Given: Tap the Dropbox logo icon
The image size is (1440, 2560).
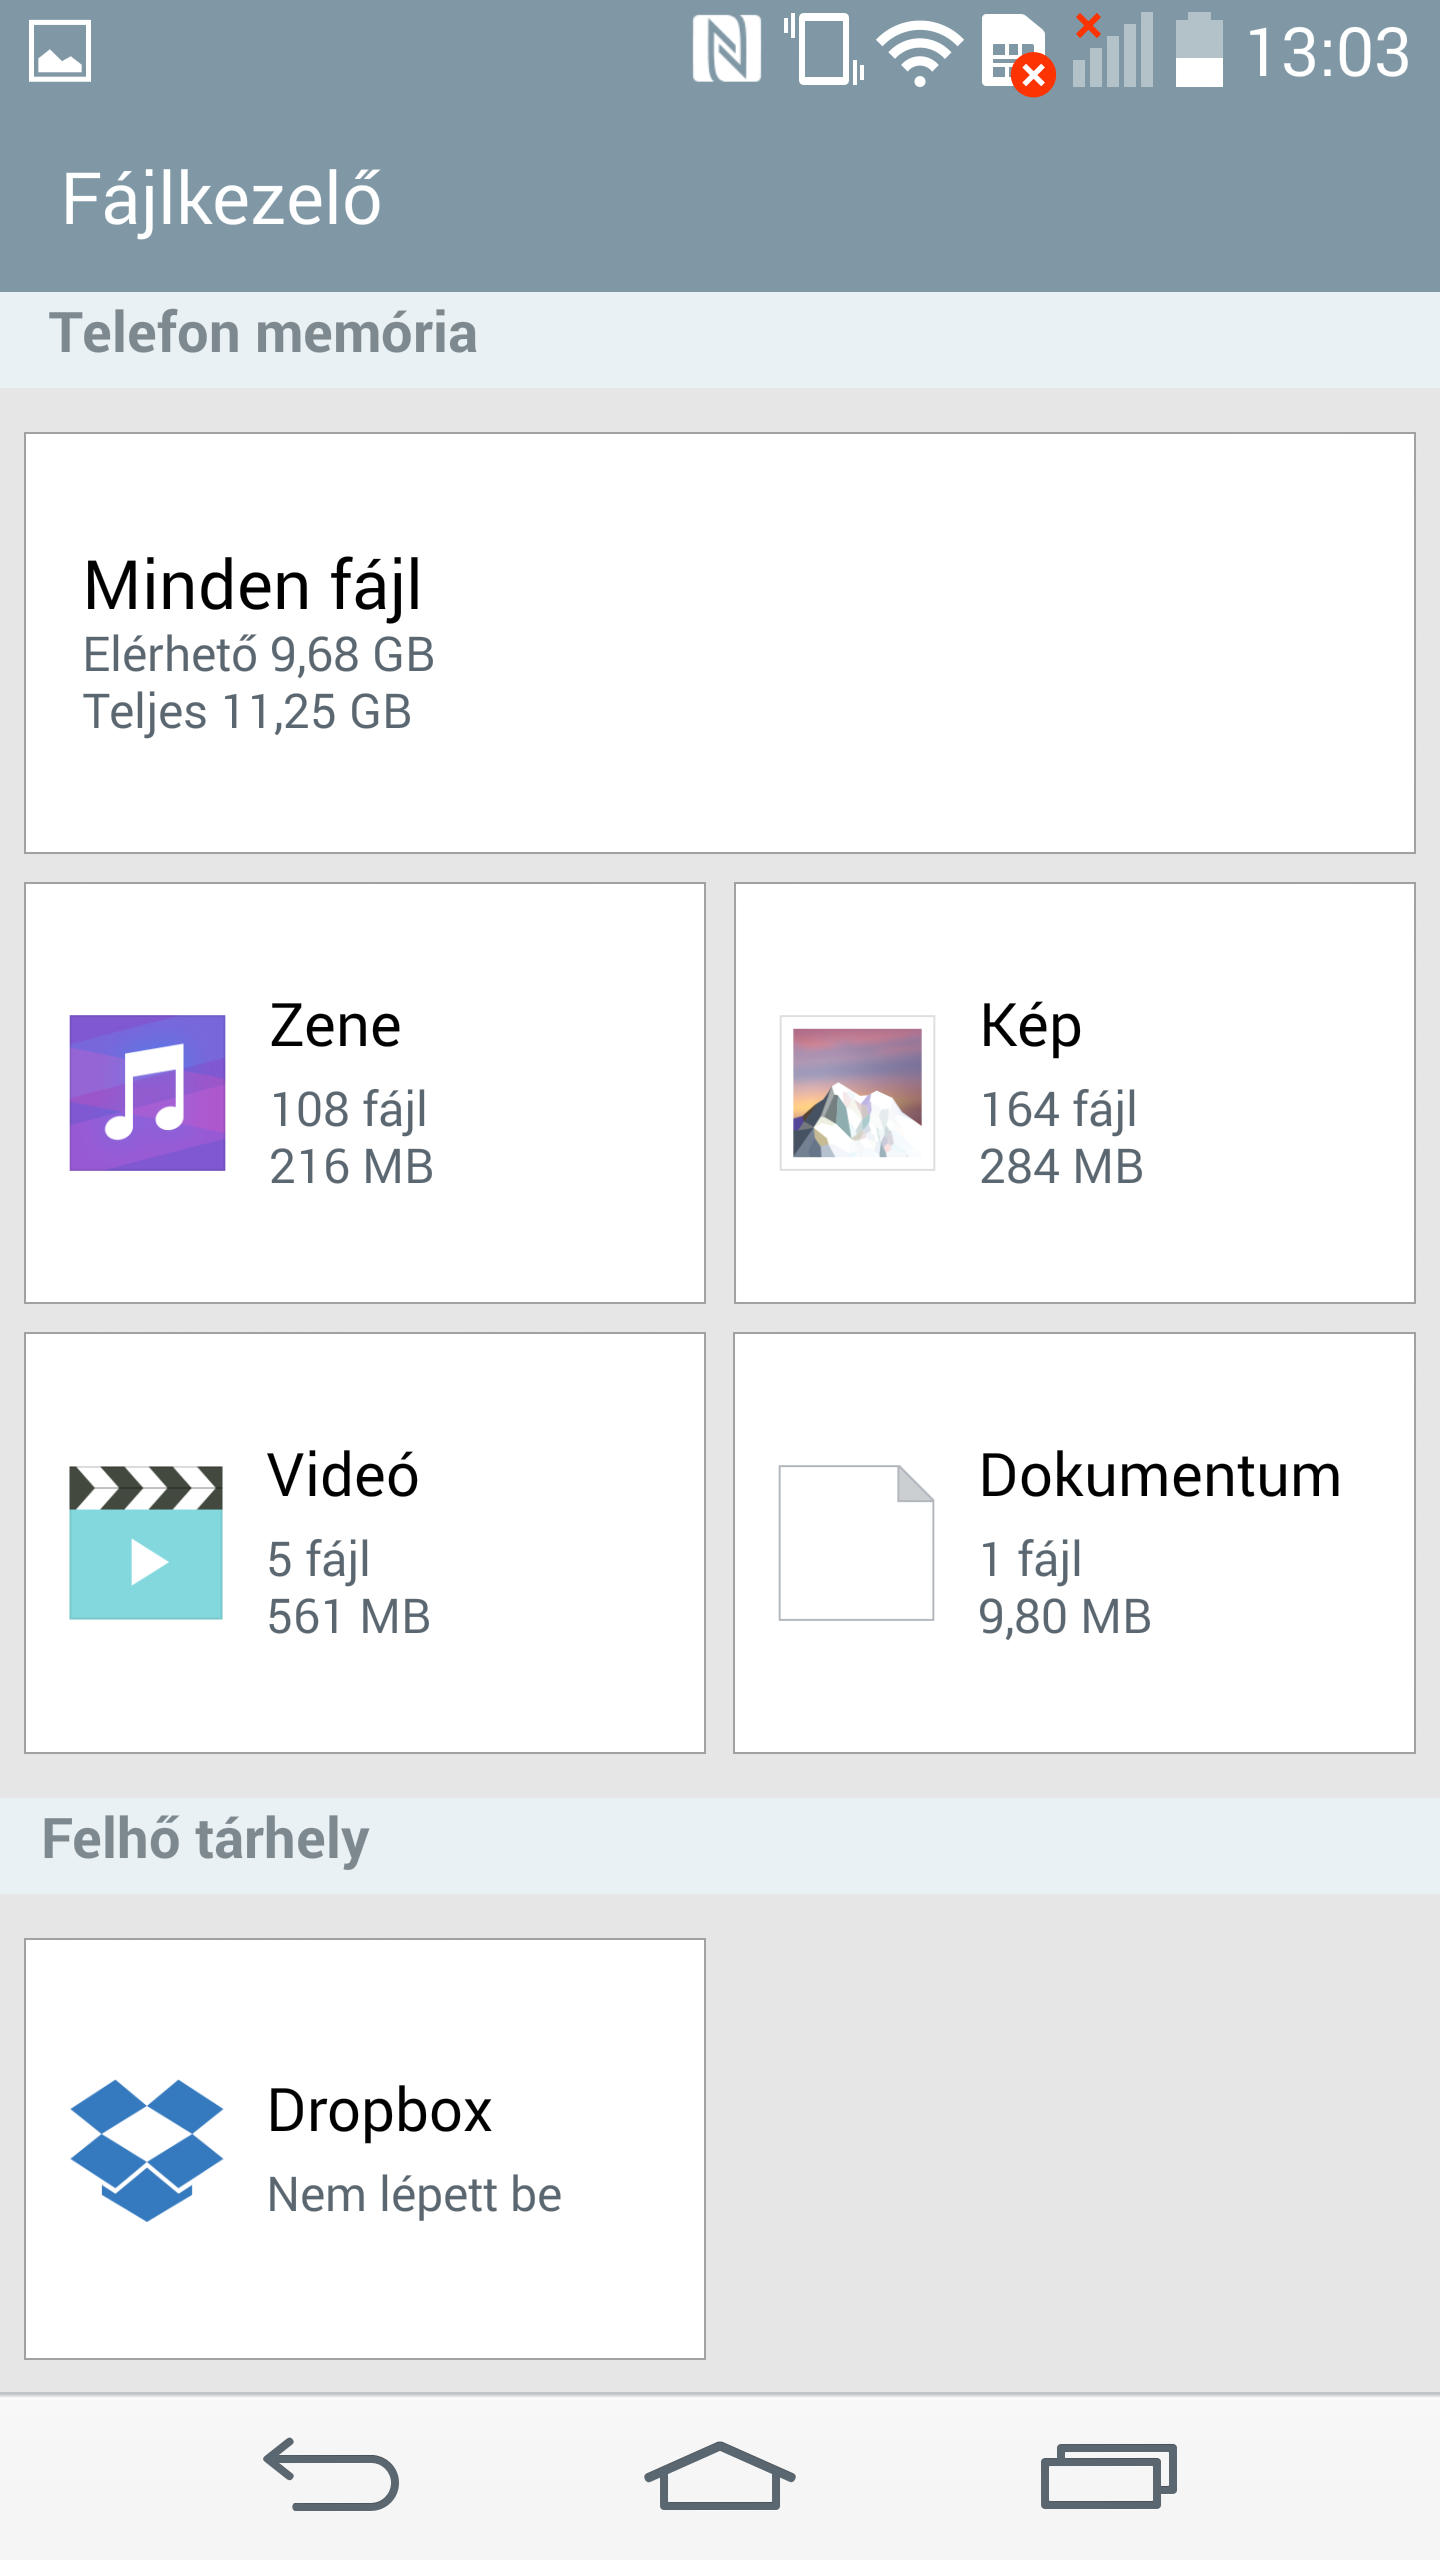Looking at the screenshot, I should click(146, 2150).
